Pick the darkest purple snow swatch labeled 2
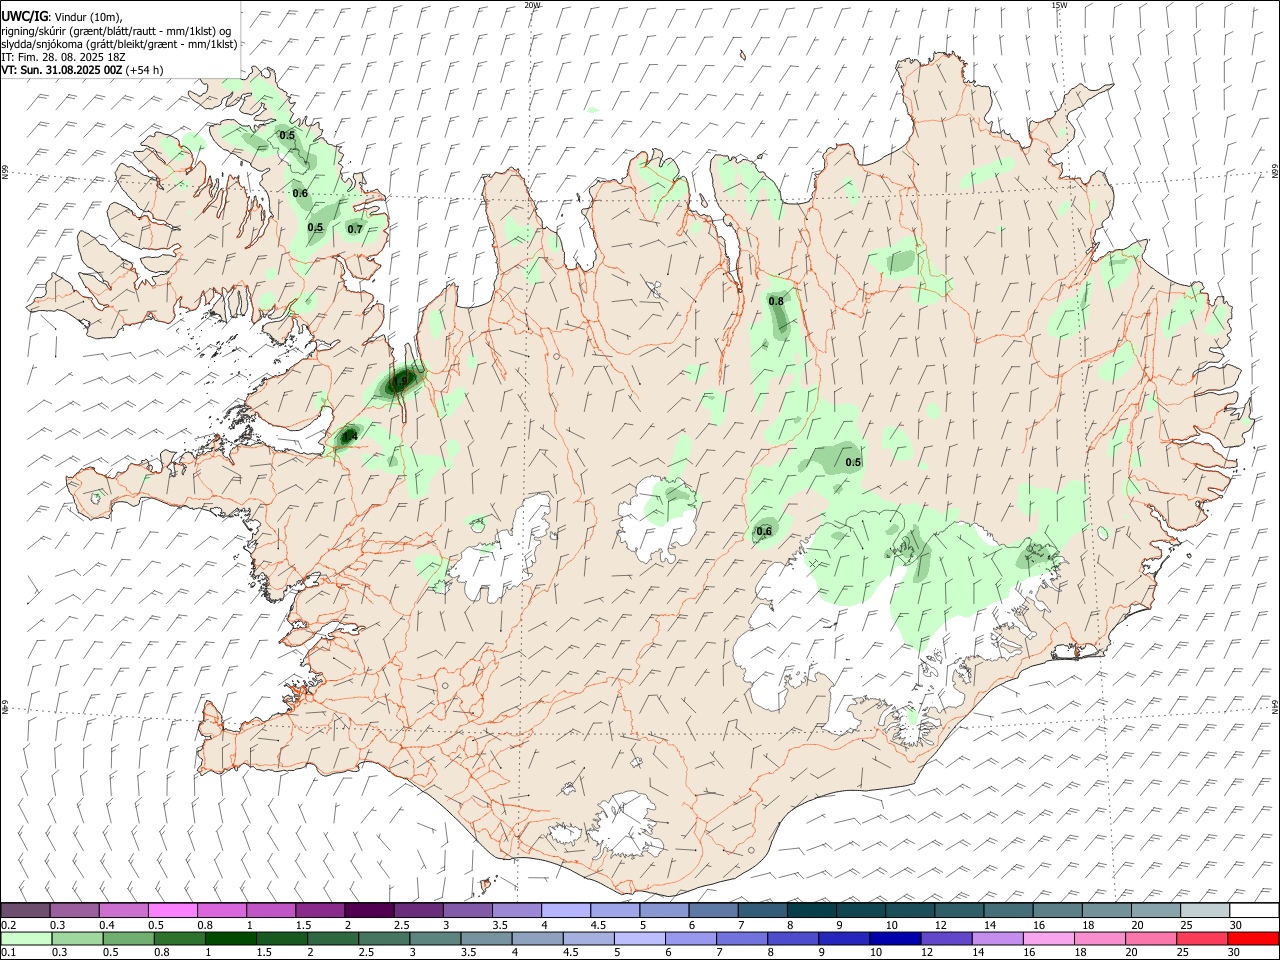 click(369, 911)
